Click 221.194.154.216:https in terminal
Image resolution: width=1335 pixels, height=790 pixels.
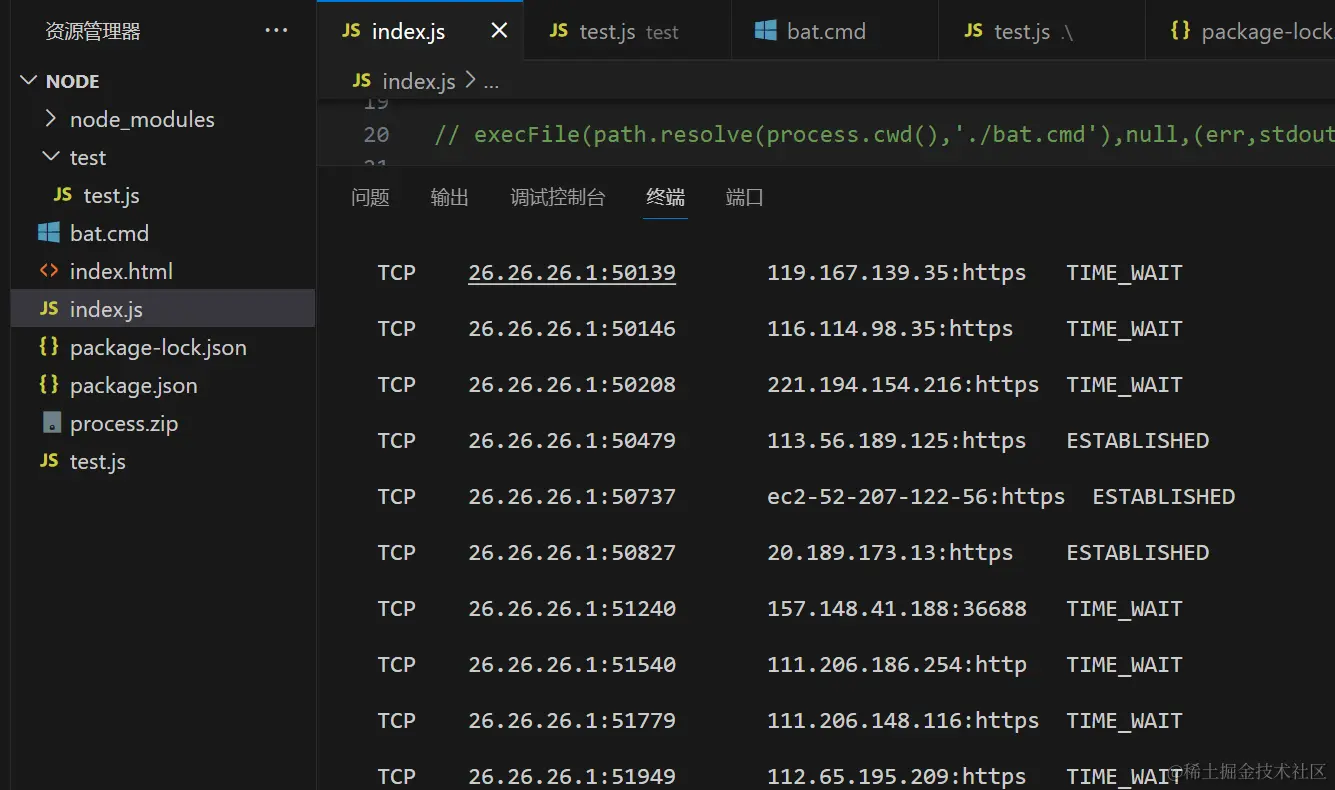click(x=903, y=384)
